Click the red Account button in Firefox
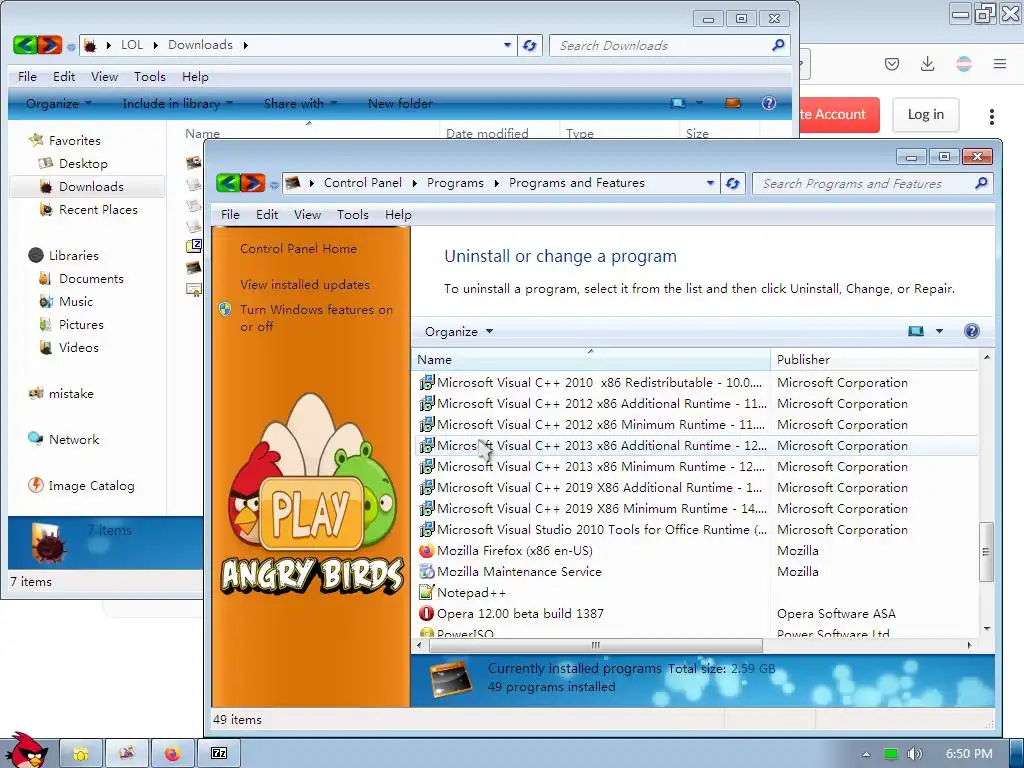1024x768 pixels. 839,114
